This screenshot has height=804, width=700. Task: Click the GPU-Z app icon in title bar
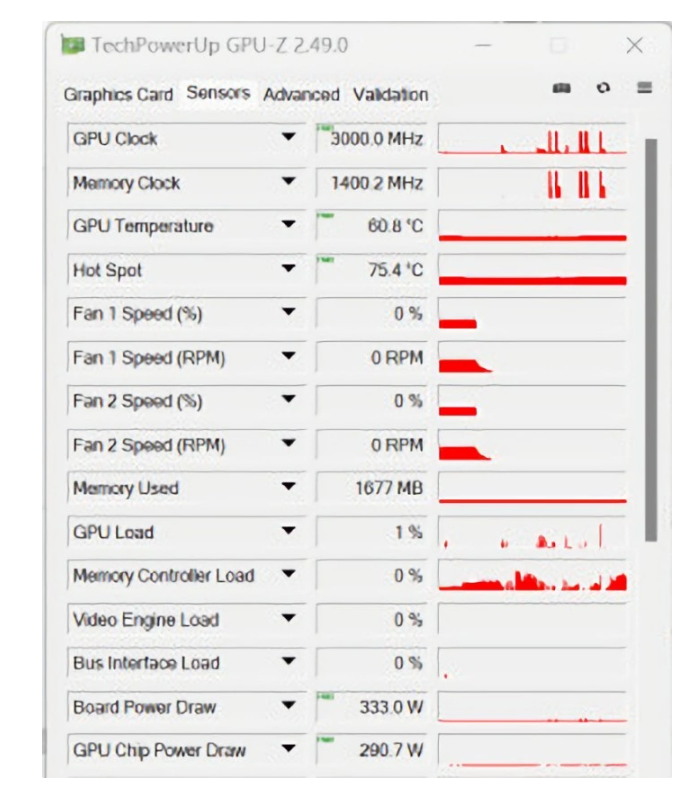point(72,45)
